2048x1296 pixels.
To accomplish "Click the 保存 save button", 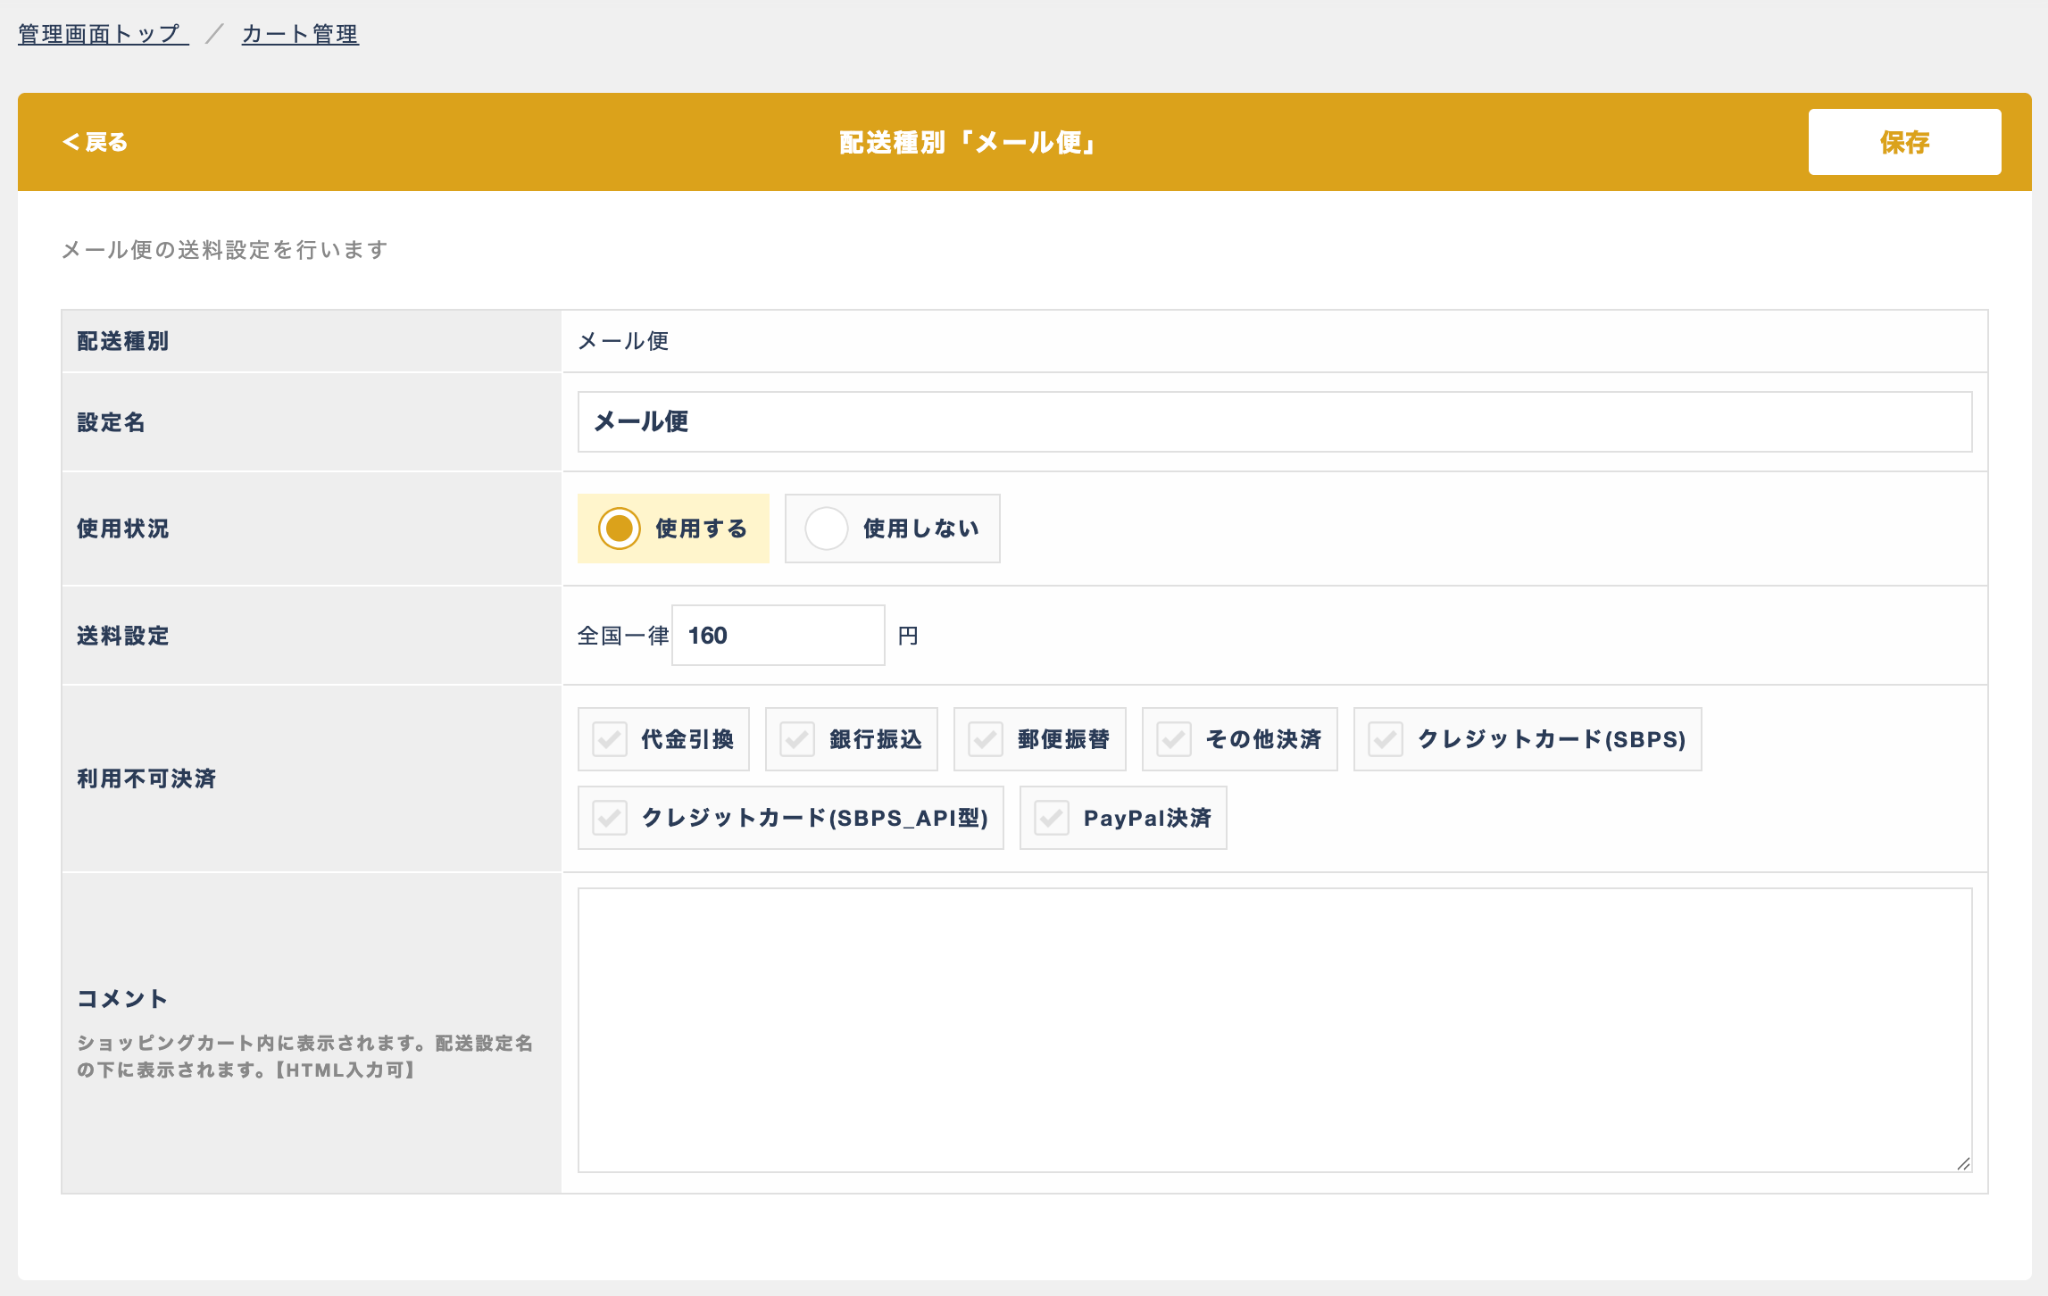I will click(1903, 142).
